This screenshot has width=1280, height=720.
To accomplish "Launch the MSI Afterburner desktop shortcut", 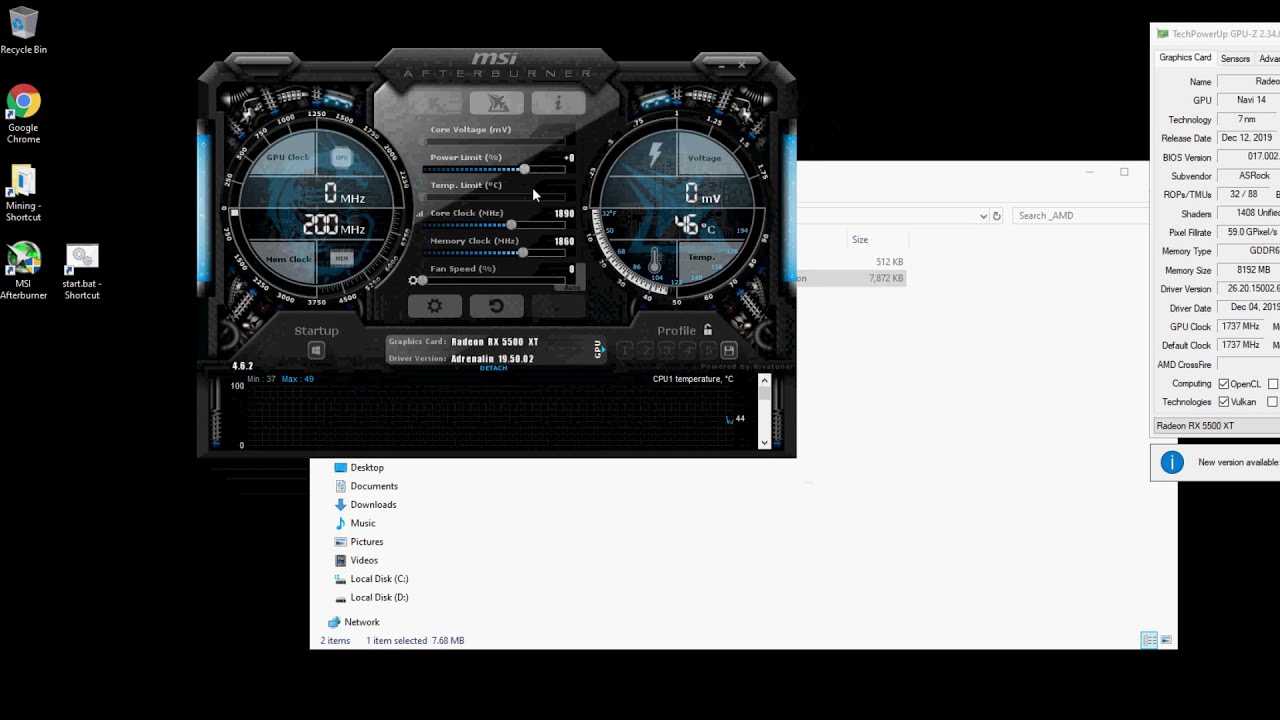I will [23, 271].
